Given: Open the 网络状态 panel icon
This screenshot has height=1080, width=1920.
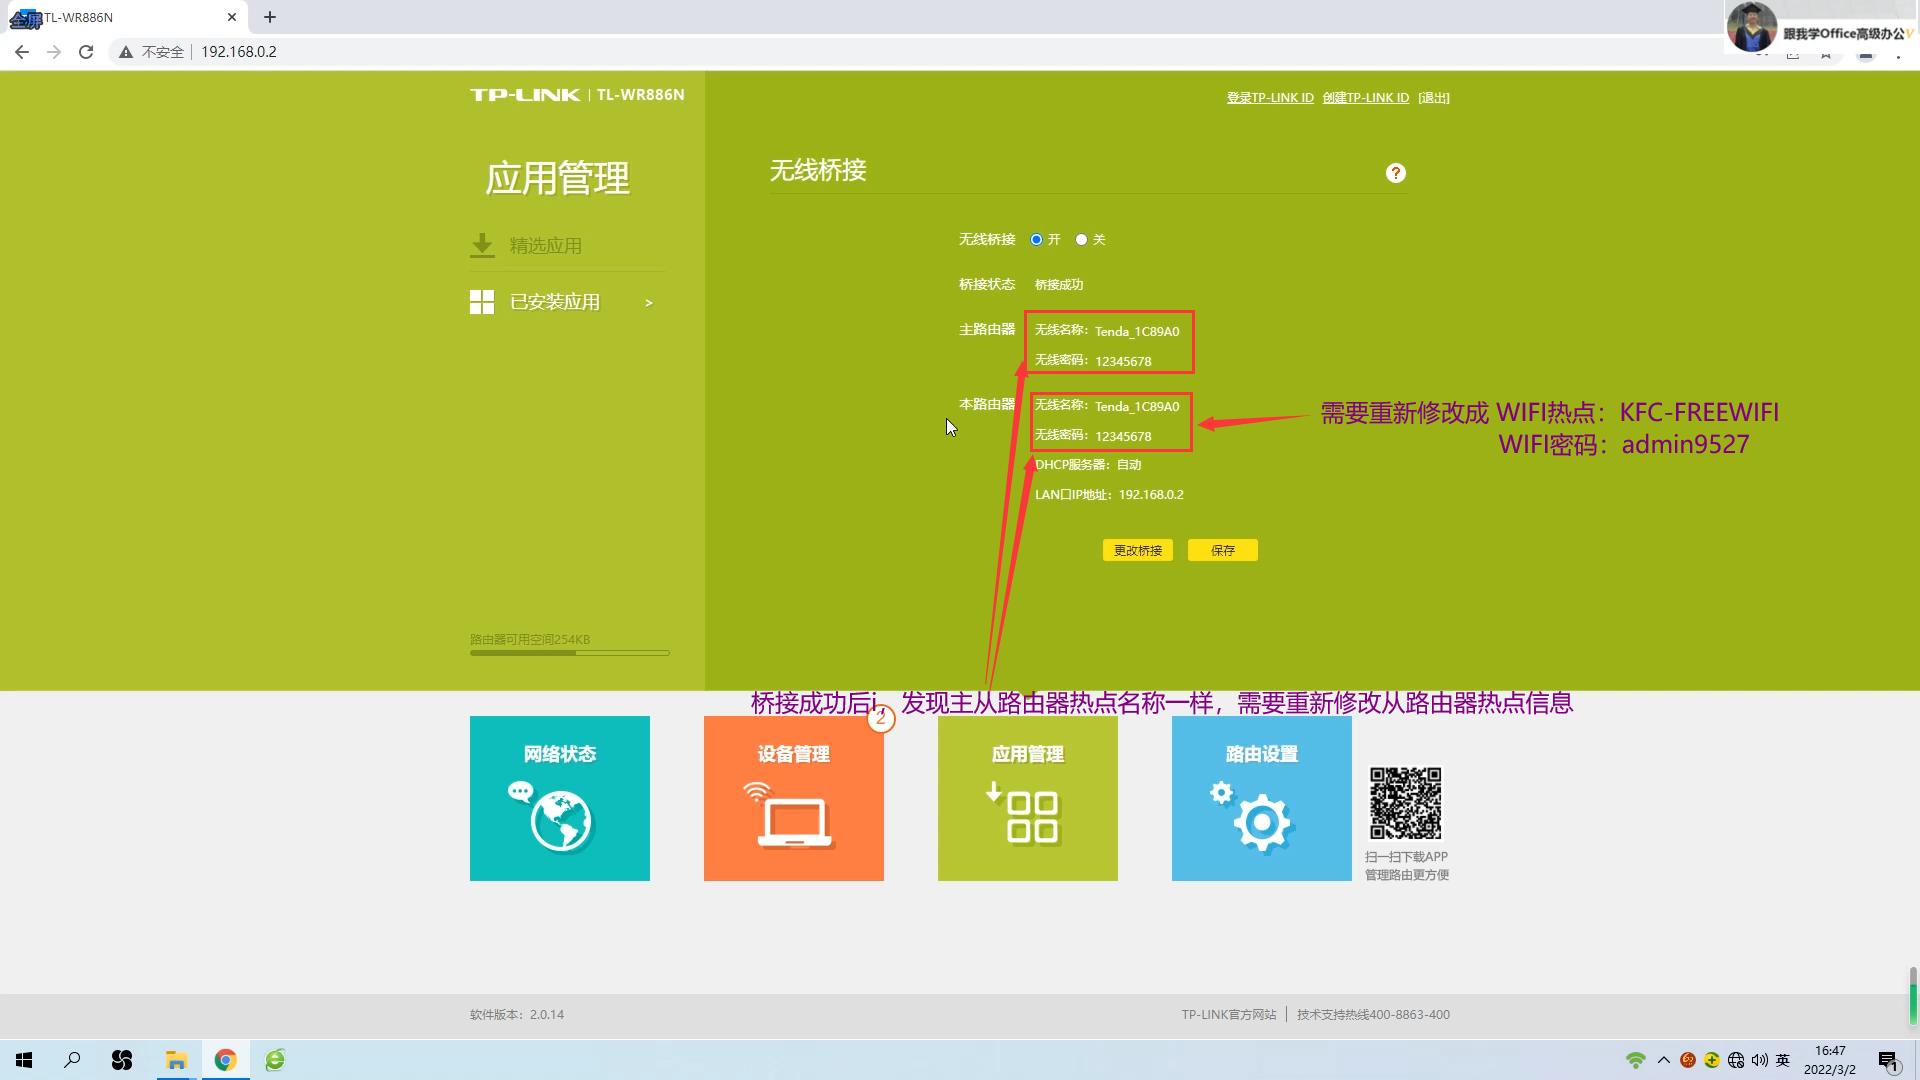Looking at the screenshot, I should [x=559, y=820].
